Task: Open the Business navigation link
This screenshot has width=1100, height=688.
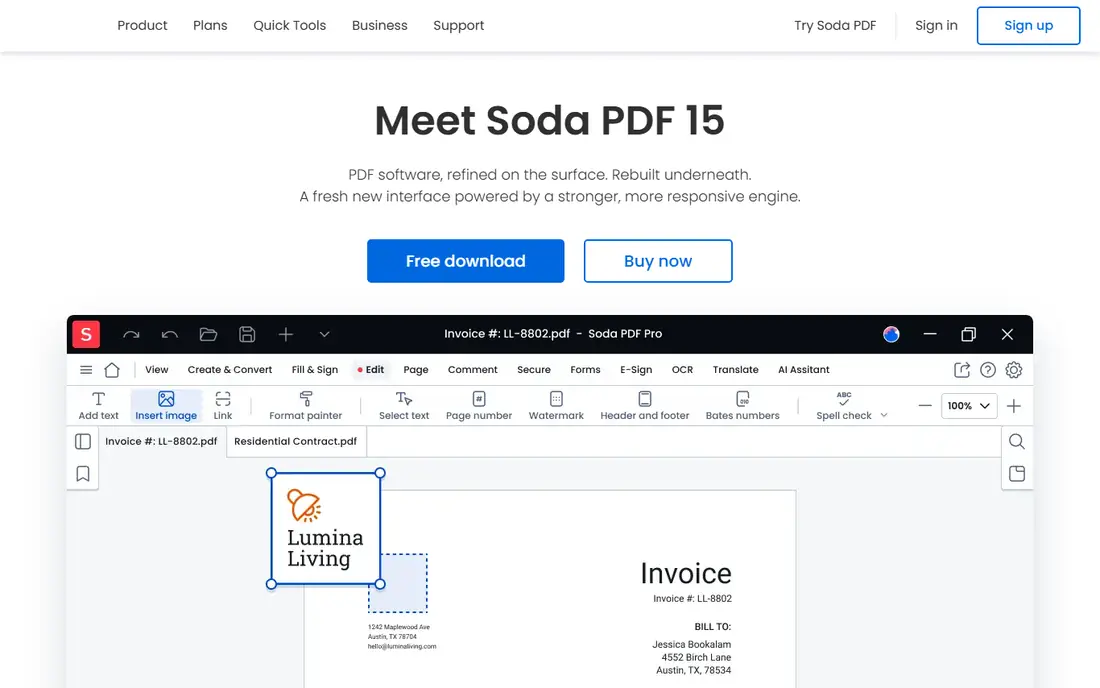Action: 380,26
